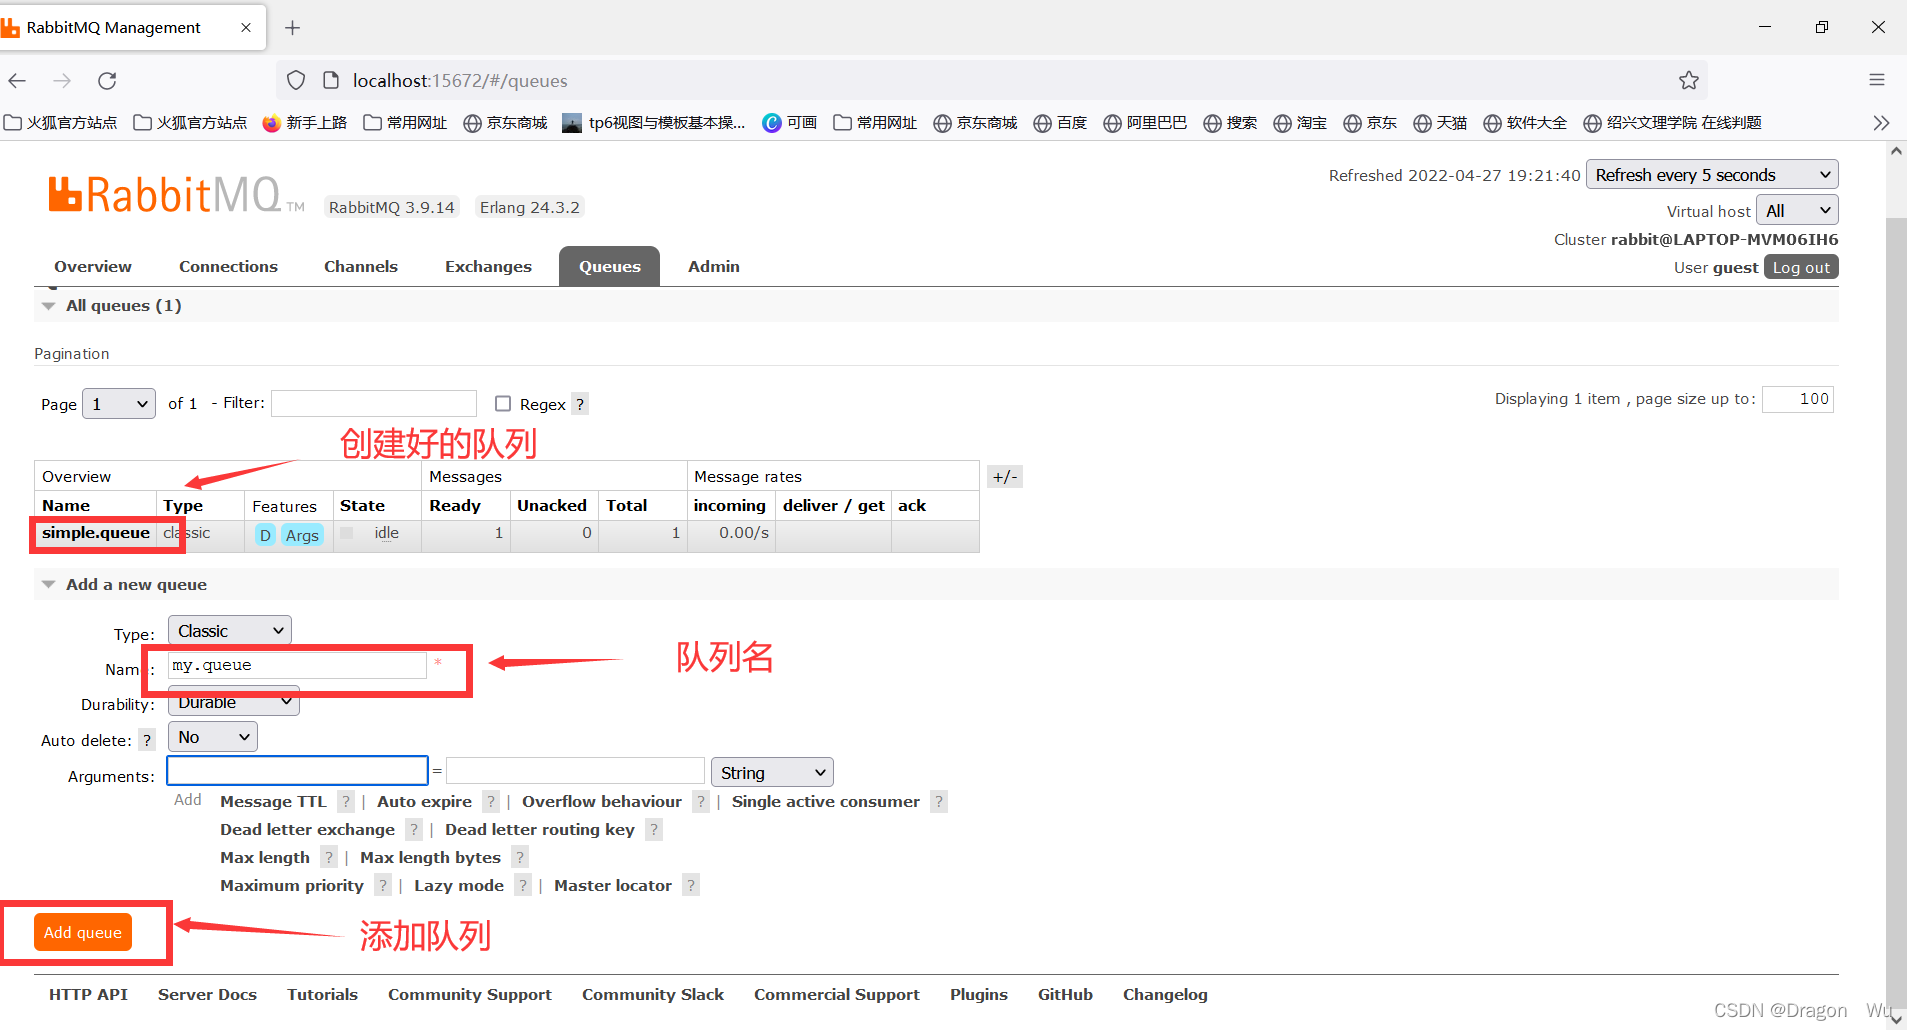Click the Args badge on simple.queue row
Image resolution: width=1907 pixels, height=1030 pixels.
[x=301, y=535]
